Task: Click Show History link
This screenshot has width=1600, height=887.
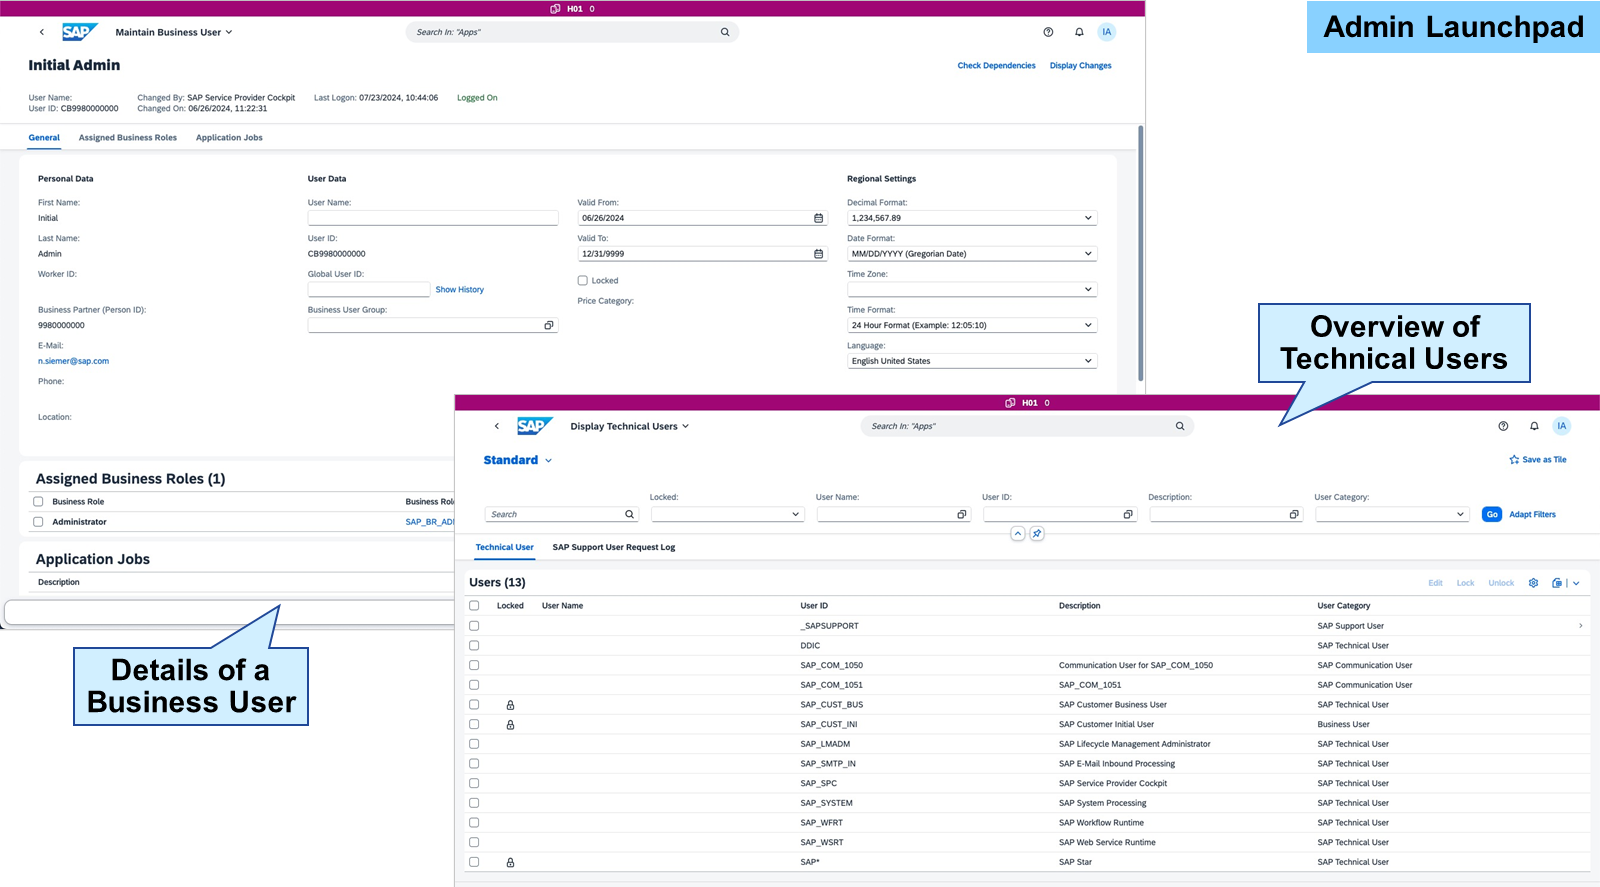Action: click(460, 290)
